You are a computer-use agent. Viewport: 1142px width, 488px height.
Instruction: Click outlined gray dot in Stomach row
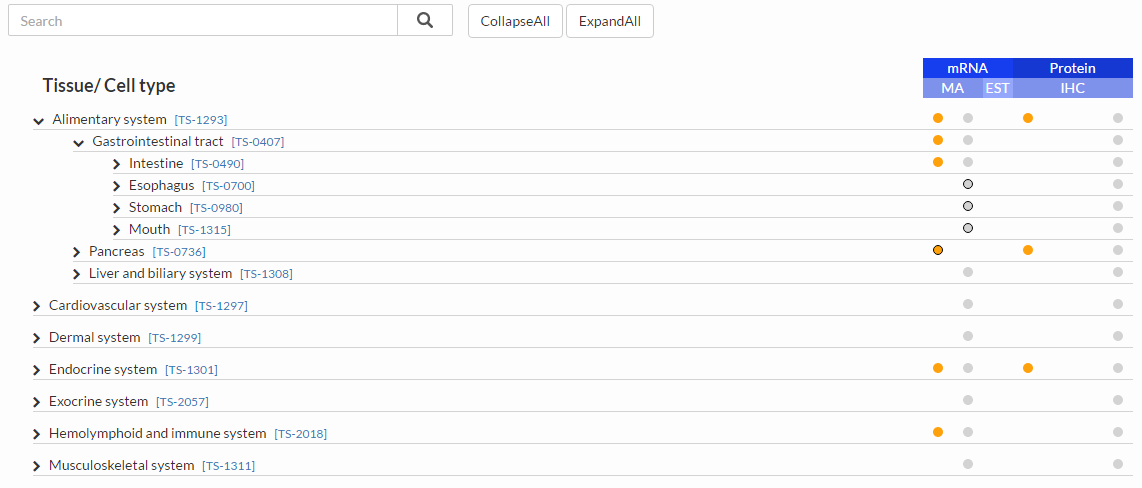click(x=968, y=206)
